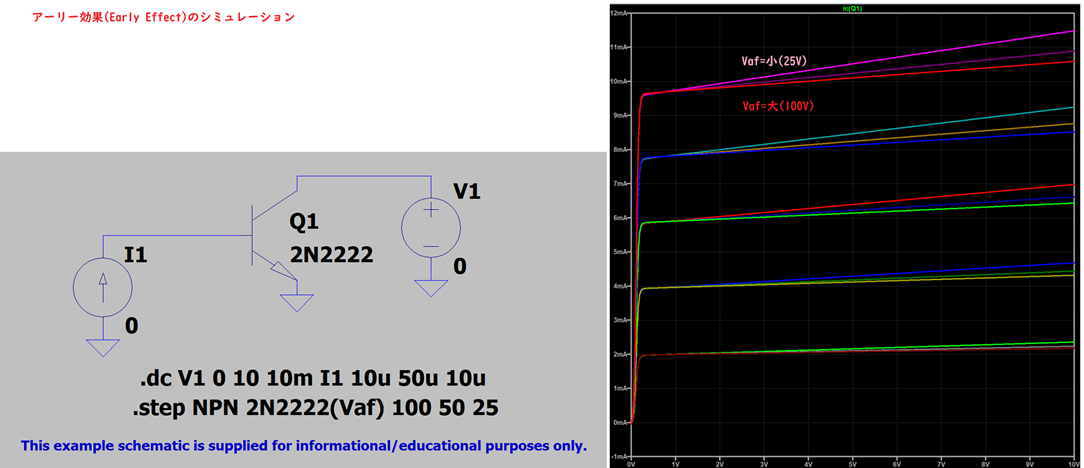Click the V1 source name label
Image resolution: width=1084 pixels, height=468 pixels.
click(466, 191)
